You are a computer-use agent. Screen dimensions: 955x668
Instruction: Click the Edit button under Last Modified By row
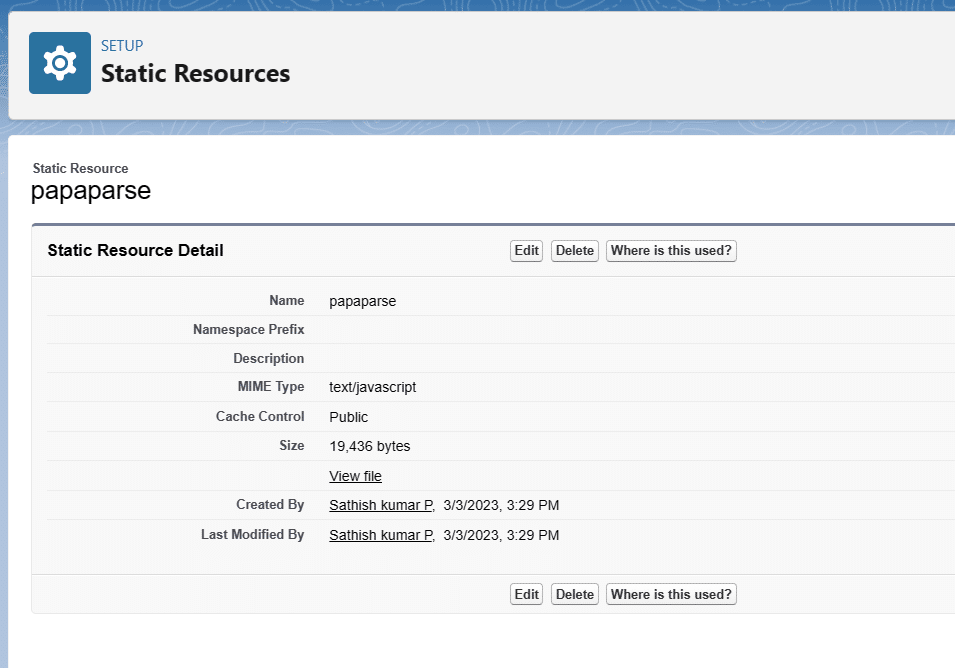pos(526,594)
